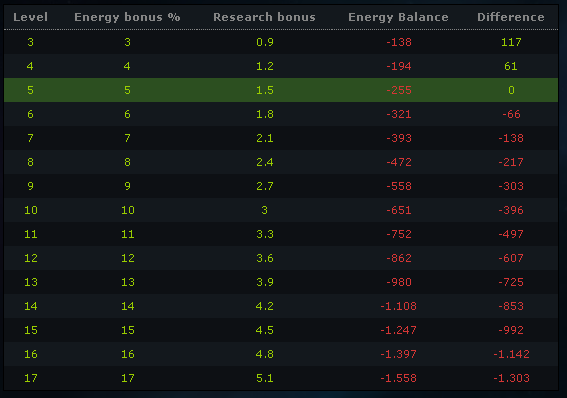Click the Research bonus value 1.2
567x398 pixels.
(x=265, y=66)
